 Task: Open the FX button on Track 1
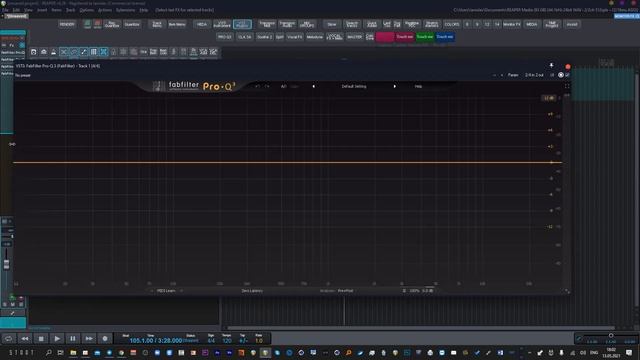(11, 45)
